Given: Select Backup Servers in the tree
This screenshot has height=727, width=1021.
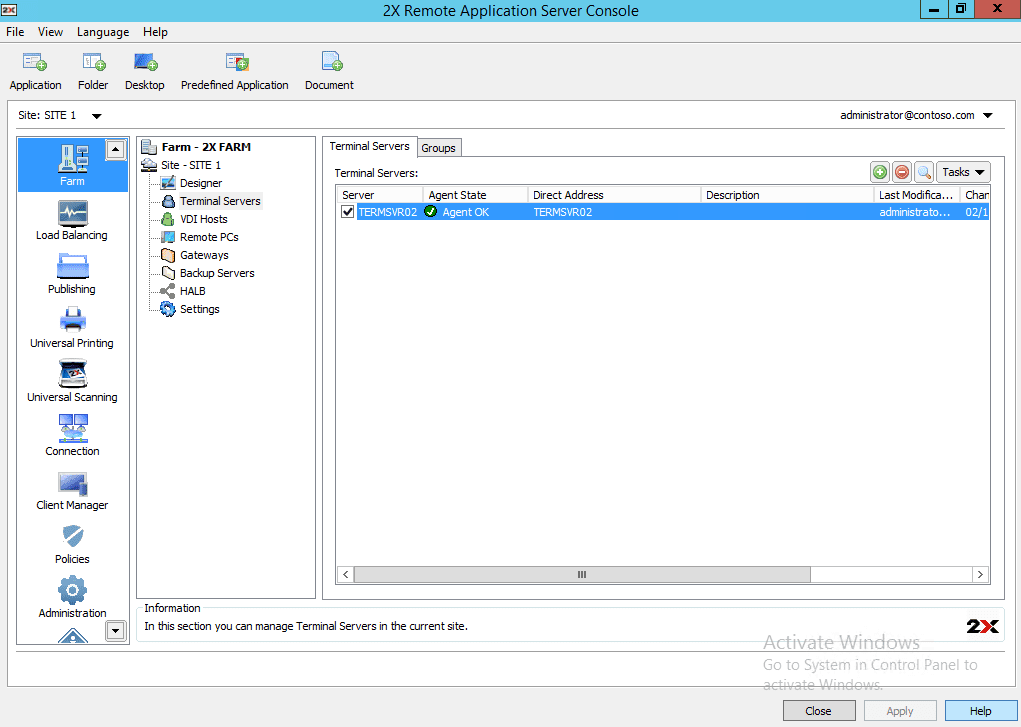Looking at the screenshot, I should [x=217, y=273].
